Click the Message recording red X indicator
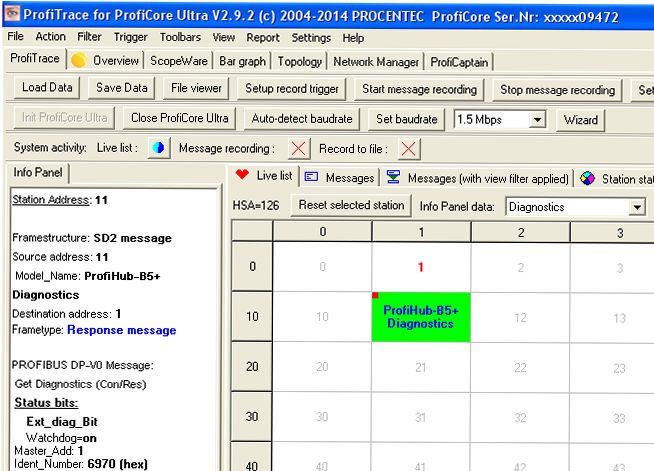654x471 pixels. click(x=298, y=148)
